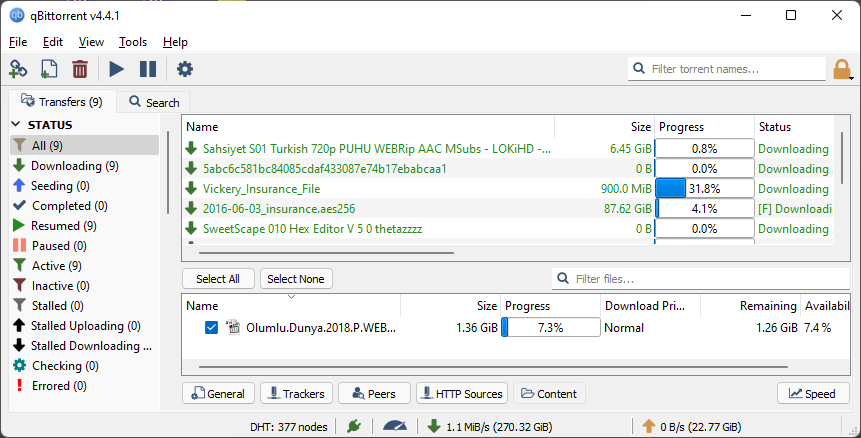The width and height of the screenshot is (861, 438).
Task: Click the torrent list vertical scrollbar
Action: point(842,158)
